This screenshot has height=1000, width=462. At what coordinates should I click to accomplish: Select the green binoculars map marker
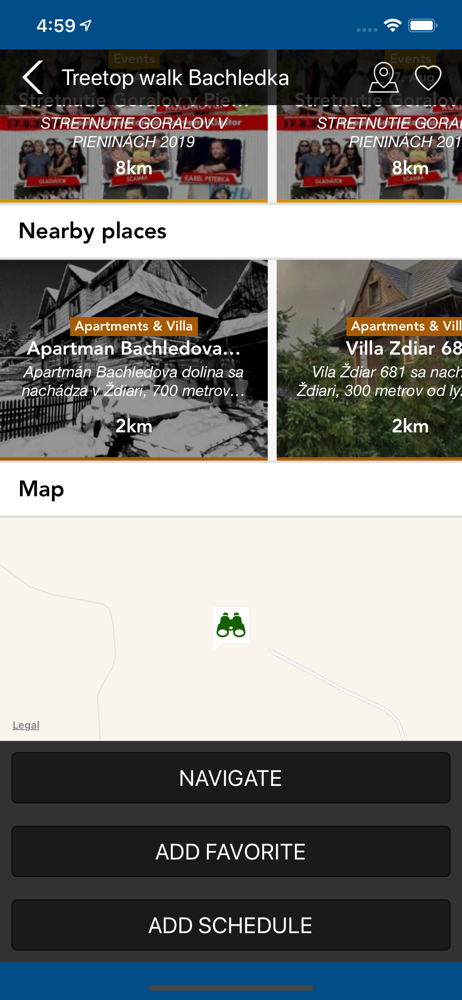(x=231, y=628)
